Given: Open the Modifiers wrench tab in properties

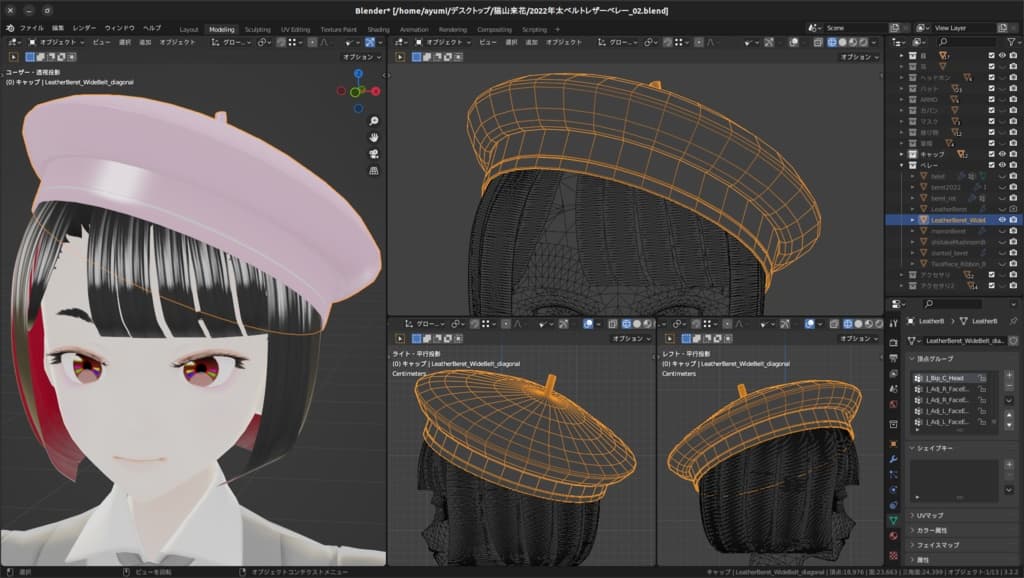Looking at the screenshot, I should tap(893, 458).
